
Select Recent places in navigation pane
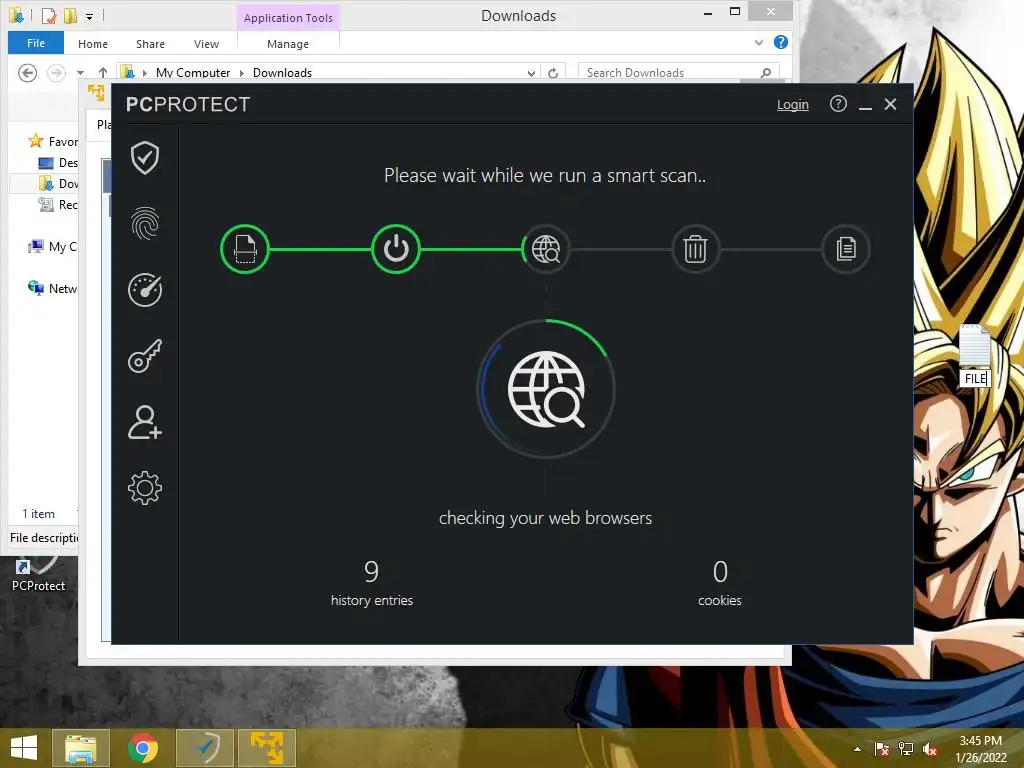tap(57, 204)
